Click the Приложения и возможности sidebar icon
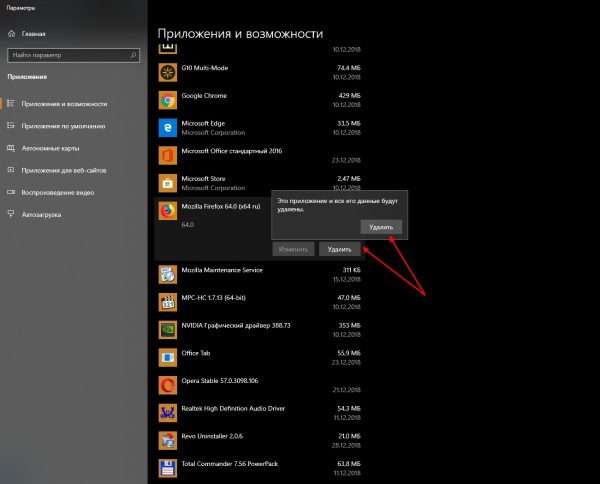This screenshot has height=484, width=600. point(11,103)
